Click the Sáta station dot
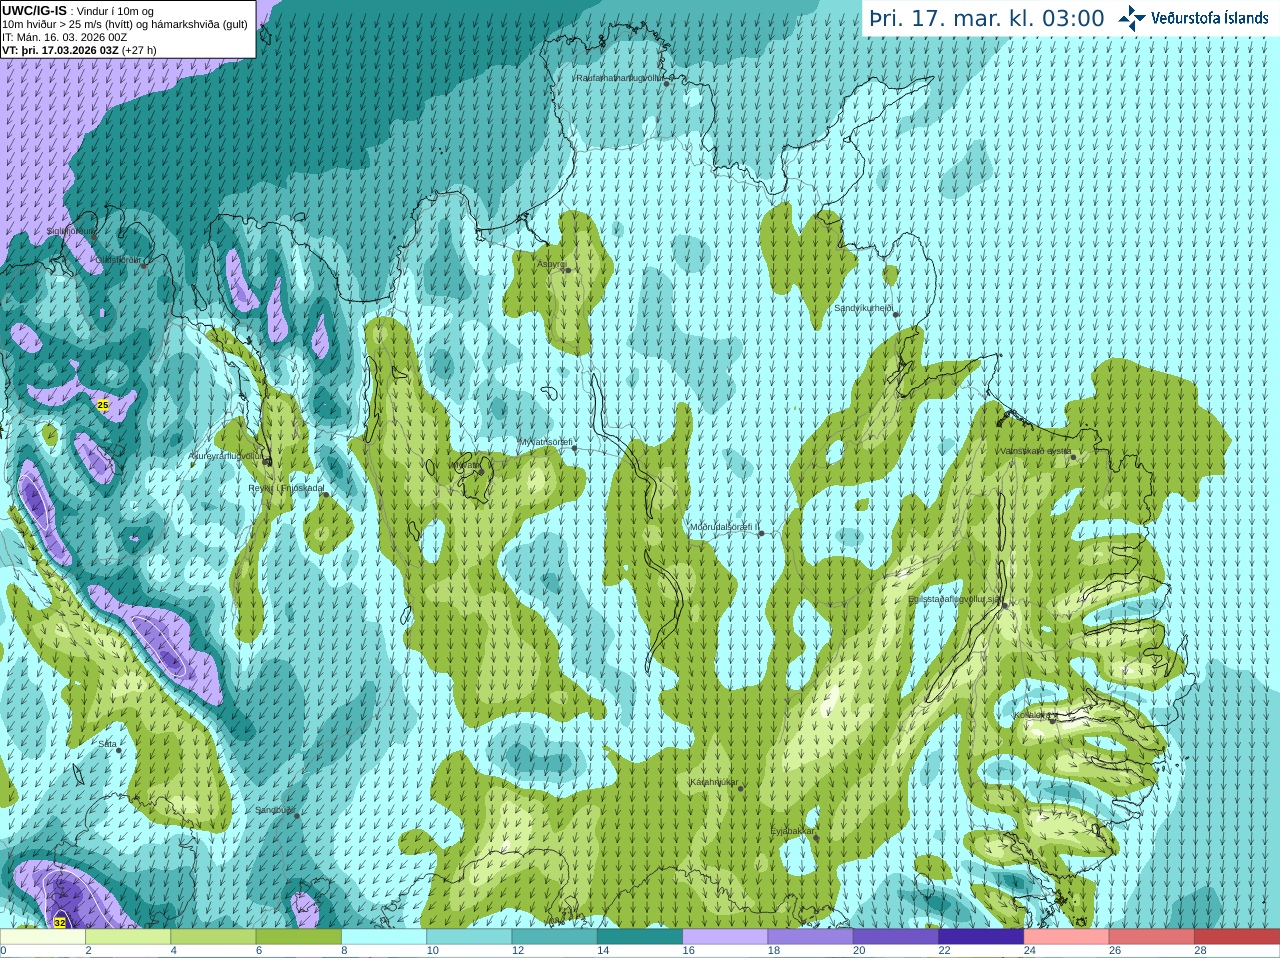Screen dimensions: 1280x958 click(119, 750)
